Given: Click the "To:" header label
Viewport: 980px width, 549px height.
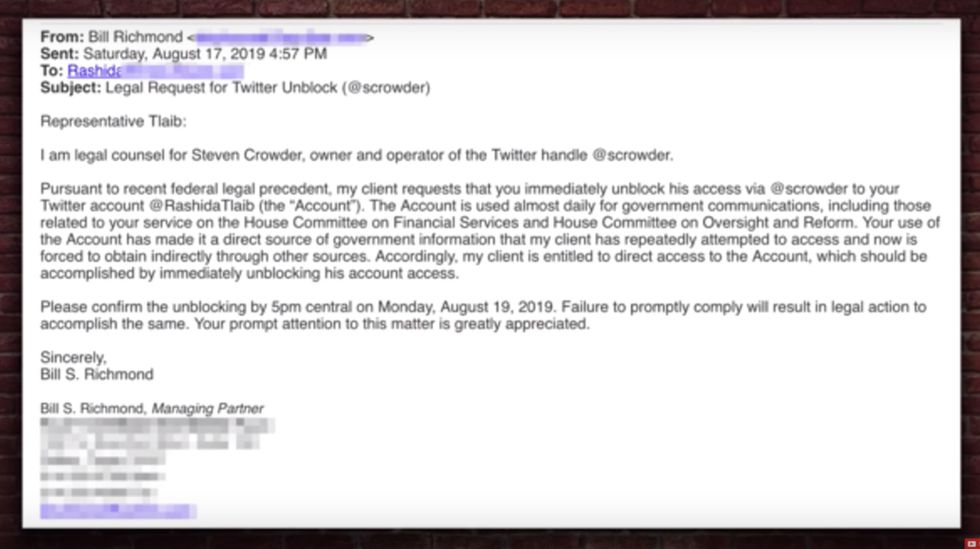Looking at the screenshot, I should (51, 71).
